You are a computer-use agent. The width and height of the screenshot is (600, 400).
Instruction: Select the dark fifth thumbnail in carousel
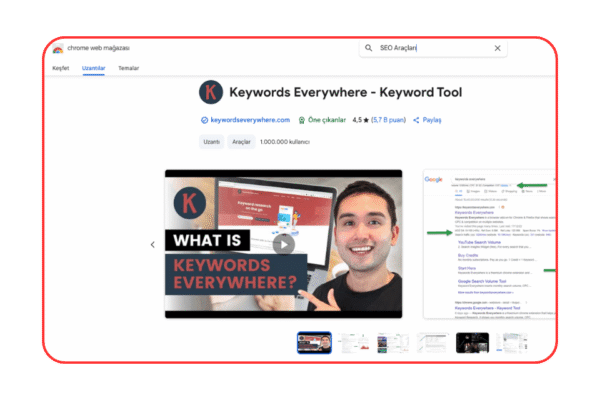(472, 343)
